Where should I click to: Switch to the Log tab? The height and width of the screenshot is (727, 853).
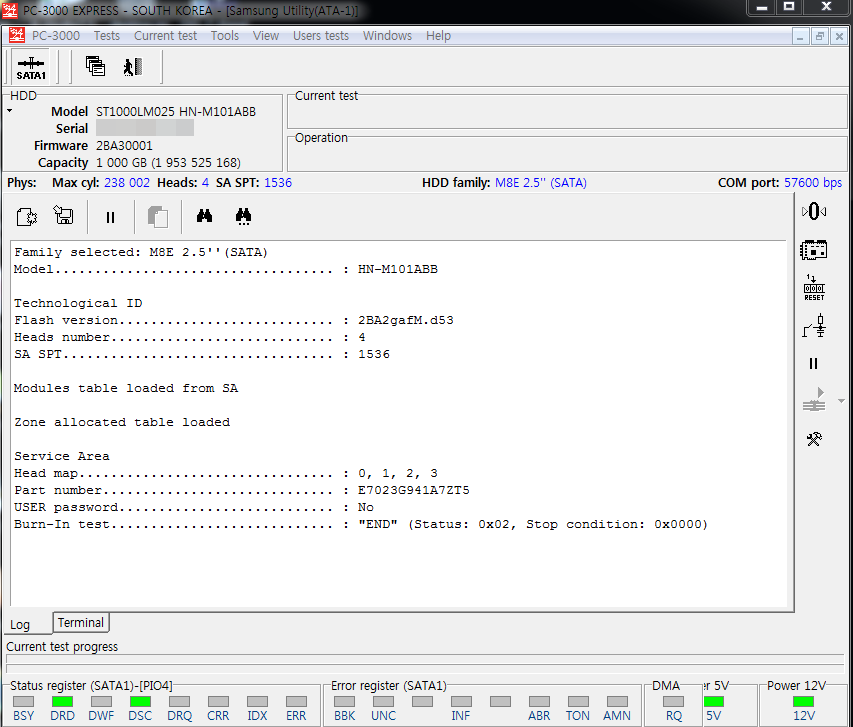click(x=21, y=624)
